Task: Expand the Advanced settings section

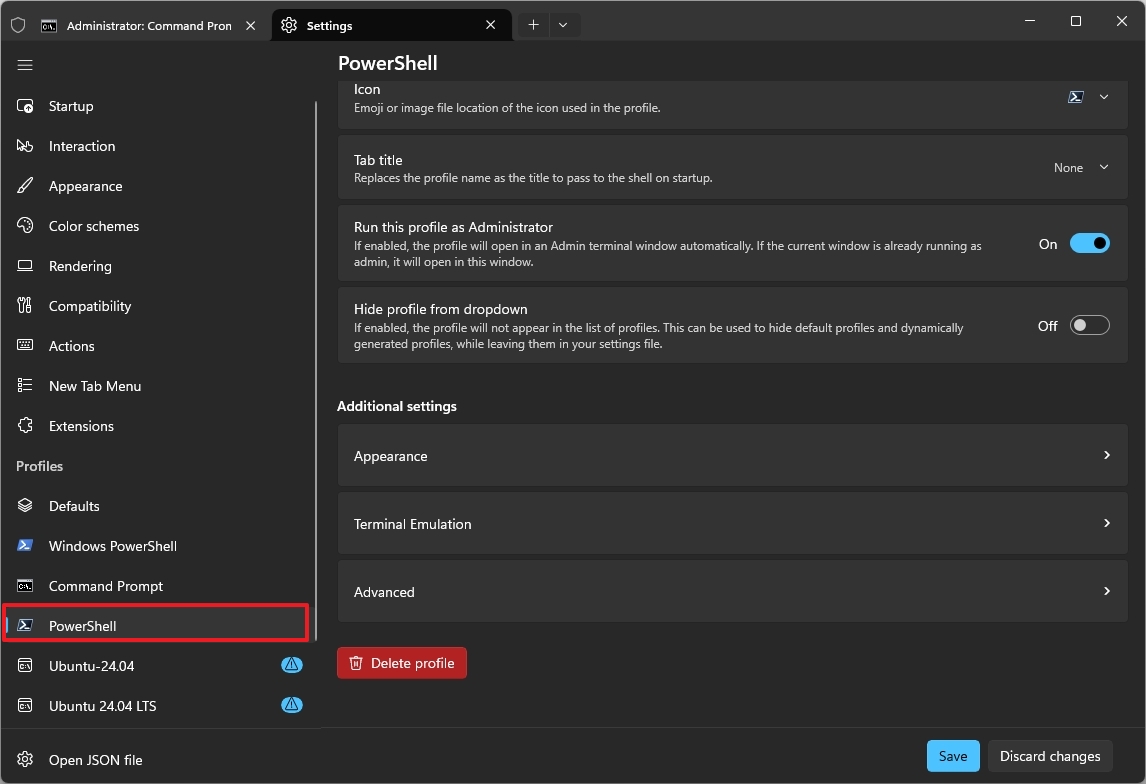Action: click(x=732, y=592)
